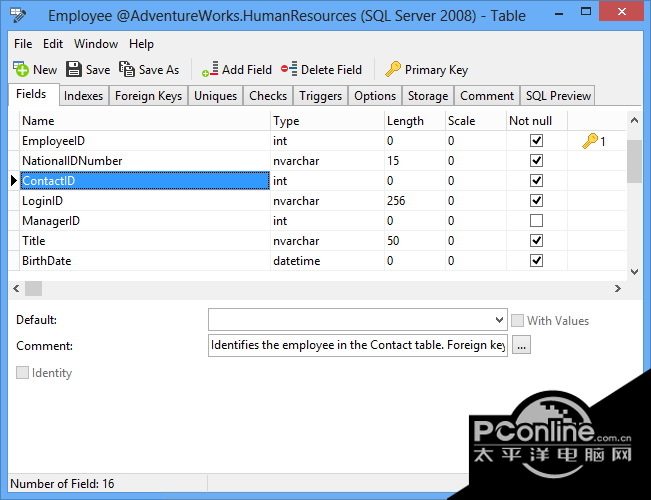This screenshot has width=651, height=500.
Task: Click the Name column header
Action: click(145, 121)
